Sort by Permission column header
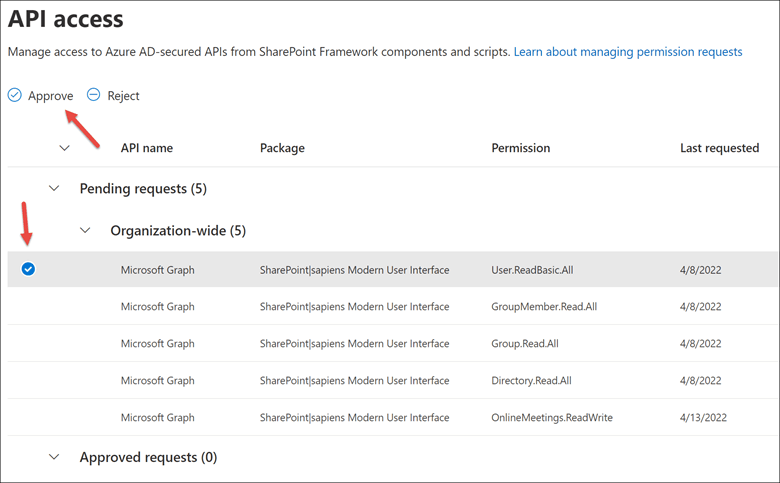 pyautogui.click(x=520, y=148)
